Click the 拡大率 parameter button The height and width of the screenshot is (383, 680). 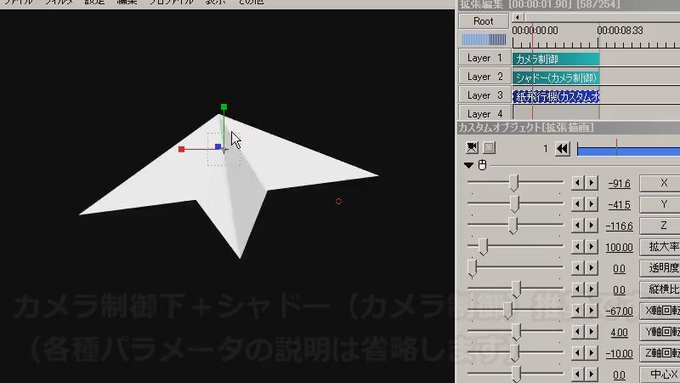660,246
